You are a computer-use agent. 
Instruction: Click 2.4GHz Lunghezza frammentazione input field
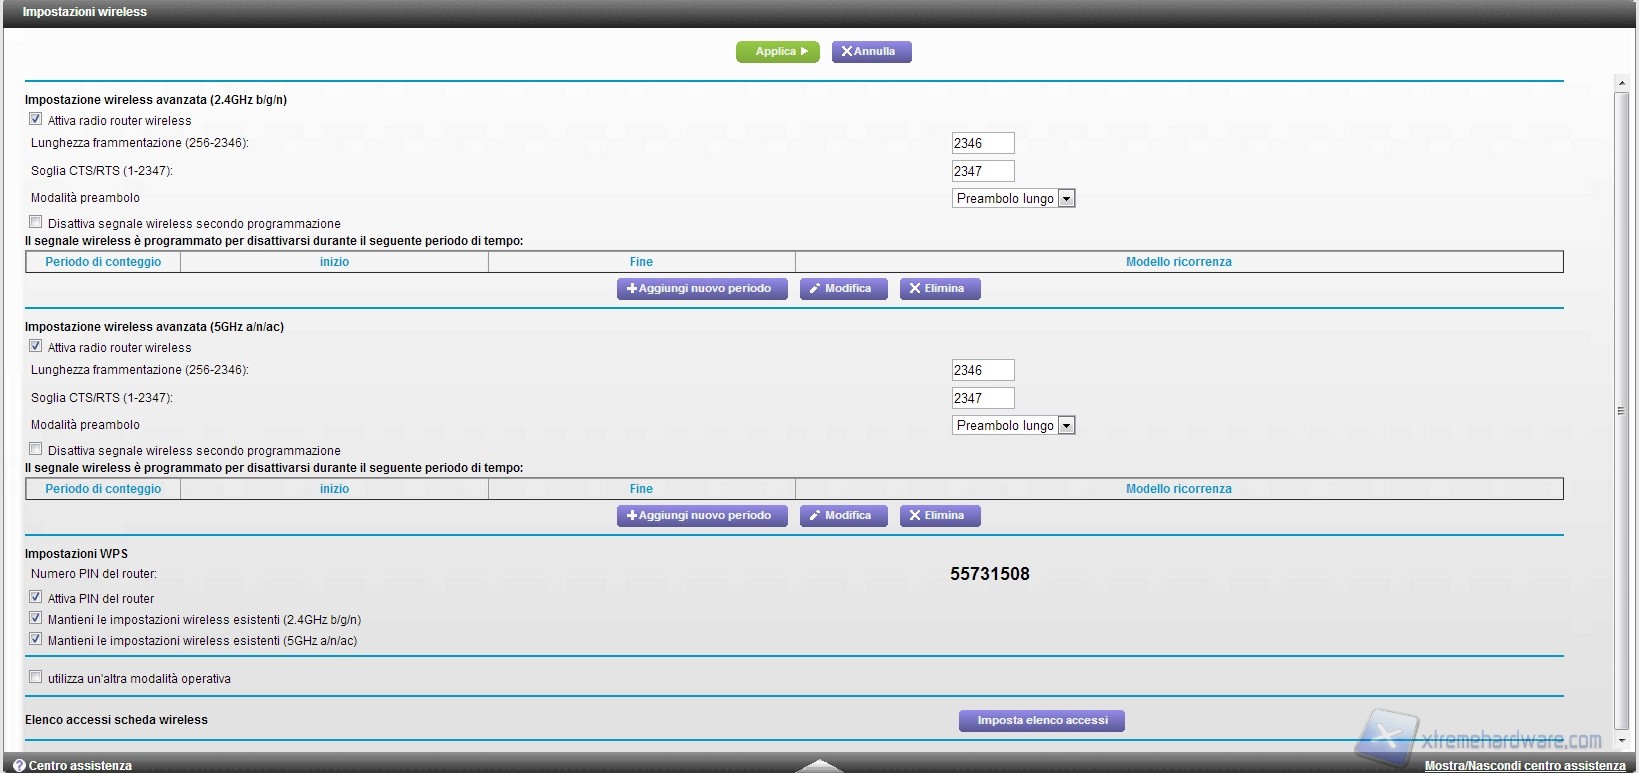[x=982, y=143]
